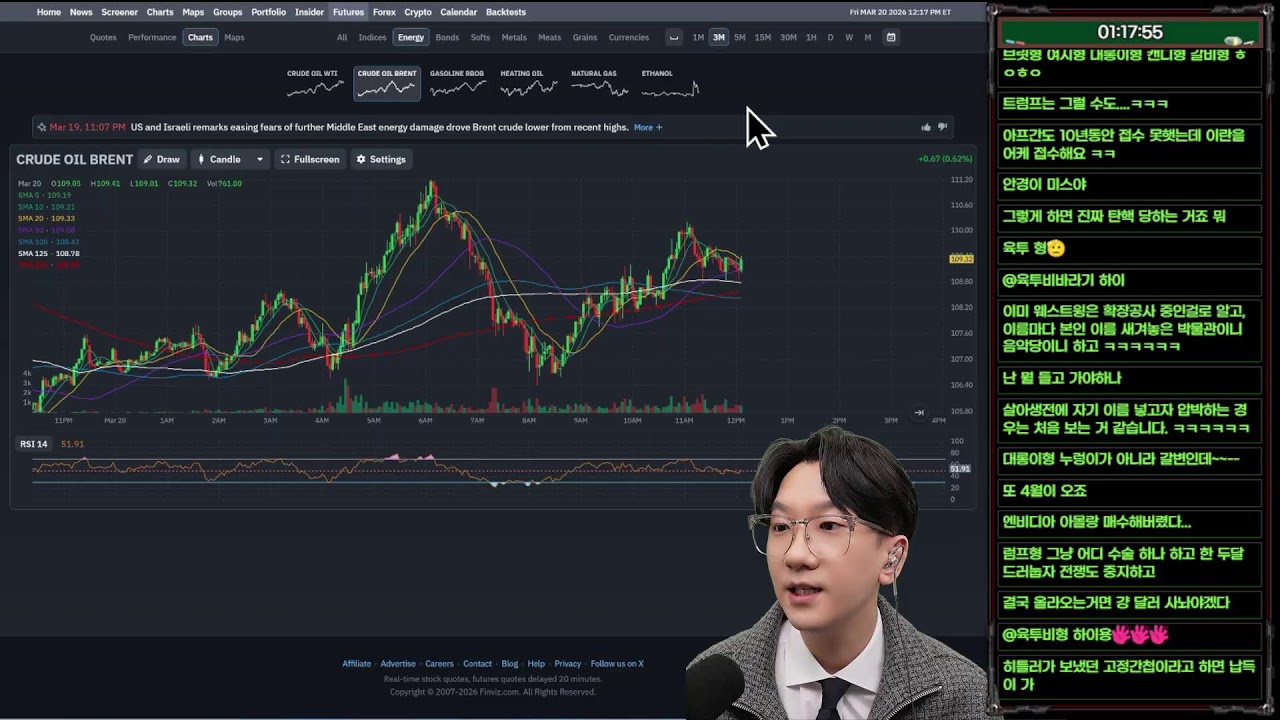The width and height of the screenshot is (1280, 720).
Task: Open the Help footer link
Action: [536, 664]
